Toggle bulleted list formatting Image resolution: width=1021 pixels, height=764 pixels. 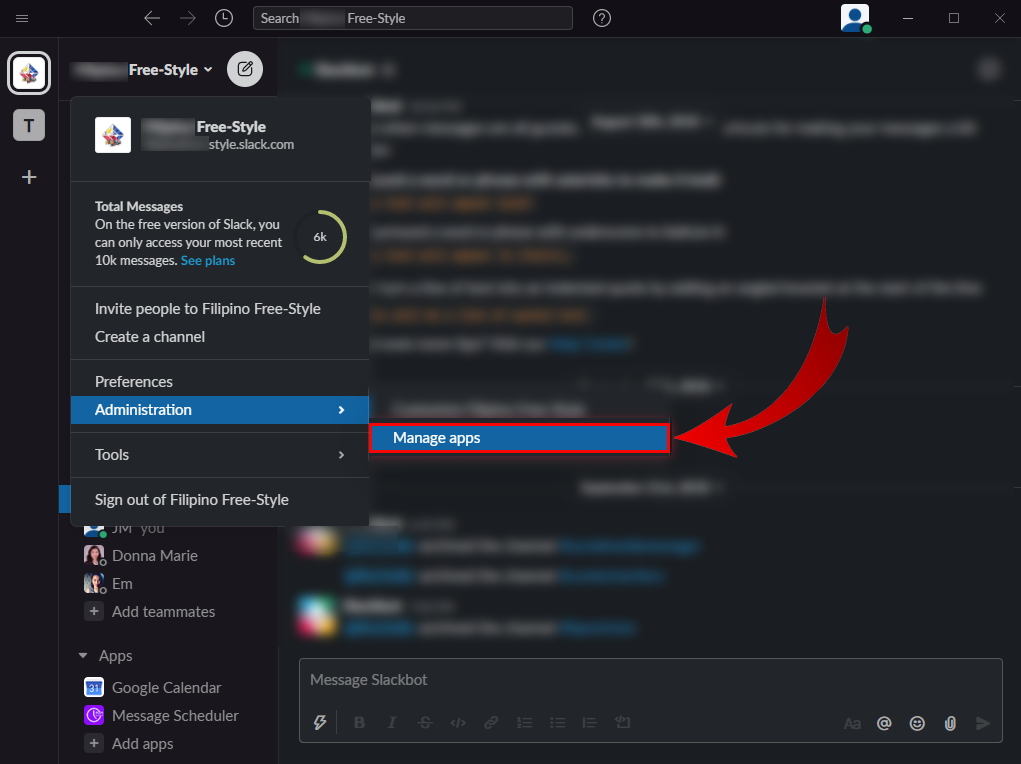click(x=557, y=722)
